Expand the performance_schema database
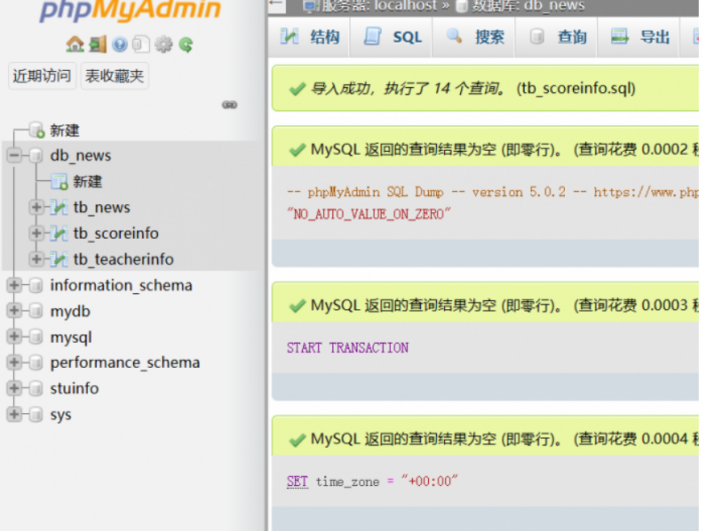Screen dimensions: 702x531 pos(14,363)
